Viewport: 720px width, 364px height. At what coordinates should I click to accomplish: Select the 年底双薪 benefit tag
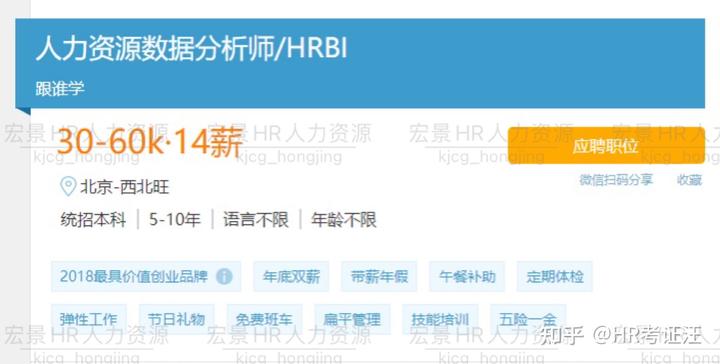tap(291, 276)
